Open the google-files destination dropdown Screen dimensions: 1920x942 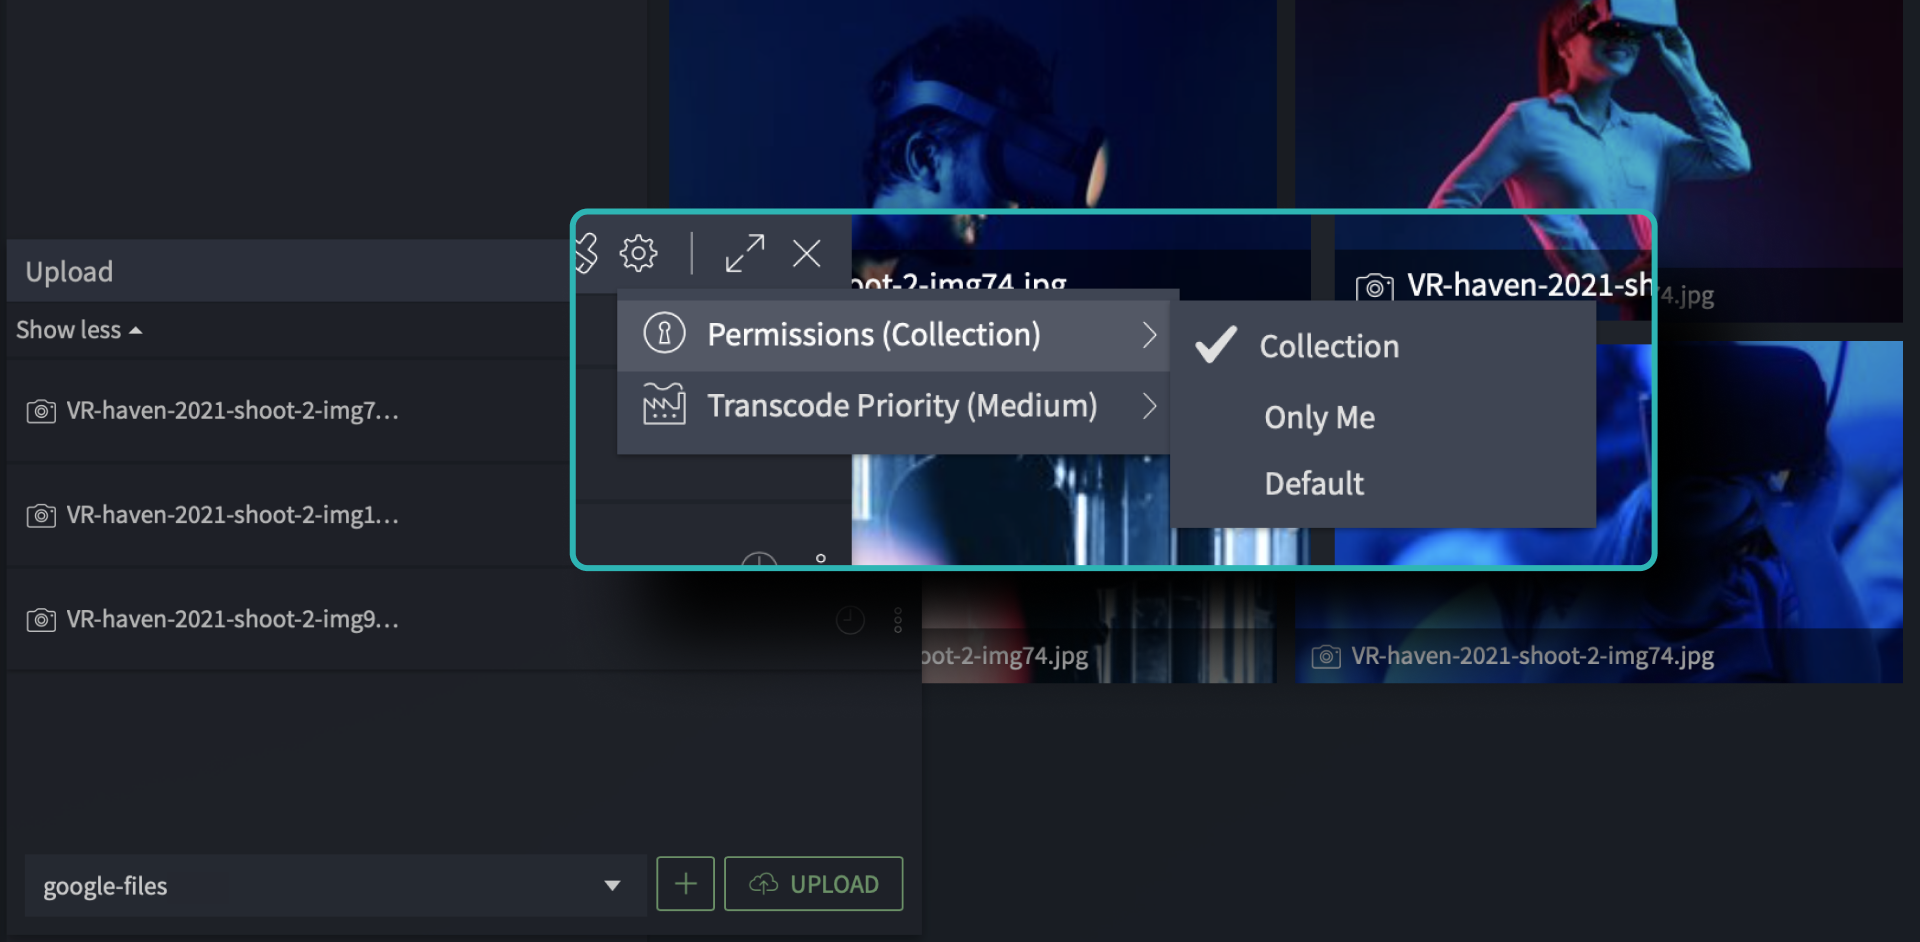click(x=335, y=886)
